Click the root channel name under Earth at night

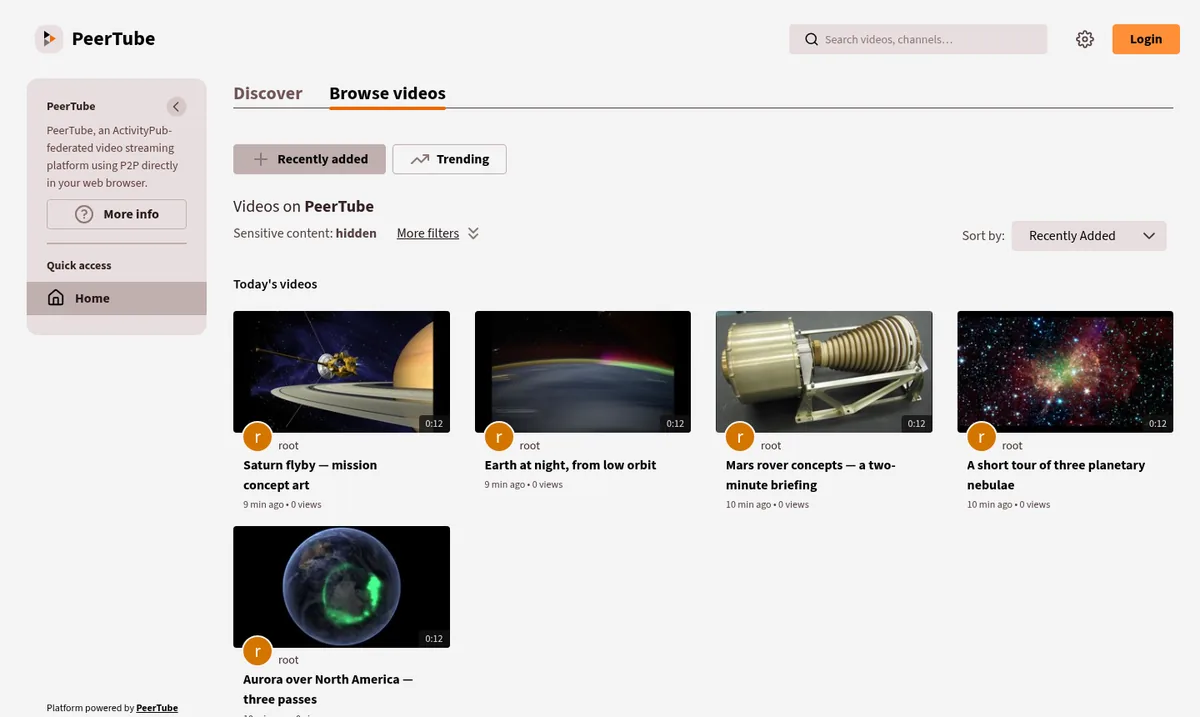click(x=530, y=446)
